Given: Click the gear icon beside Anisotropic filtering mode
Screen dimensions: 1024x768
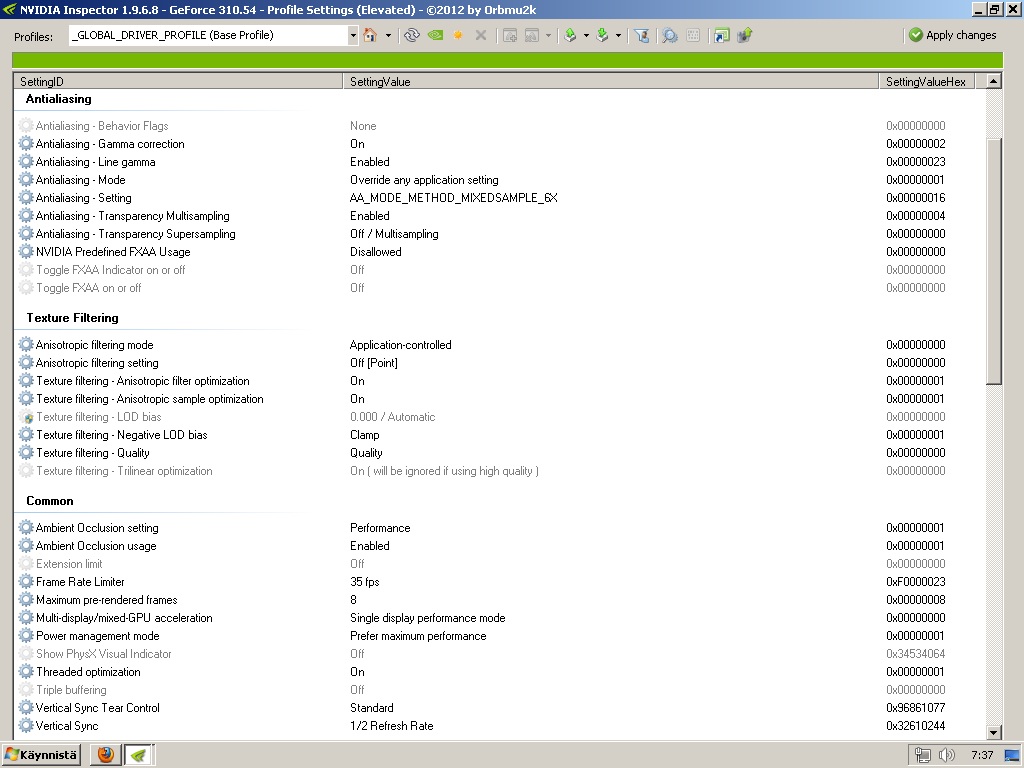Looking at the screenshot, I should click(25, 345).
